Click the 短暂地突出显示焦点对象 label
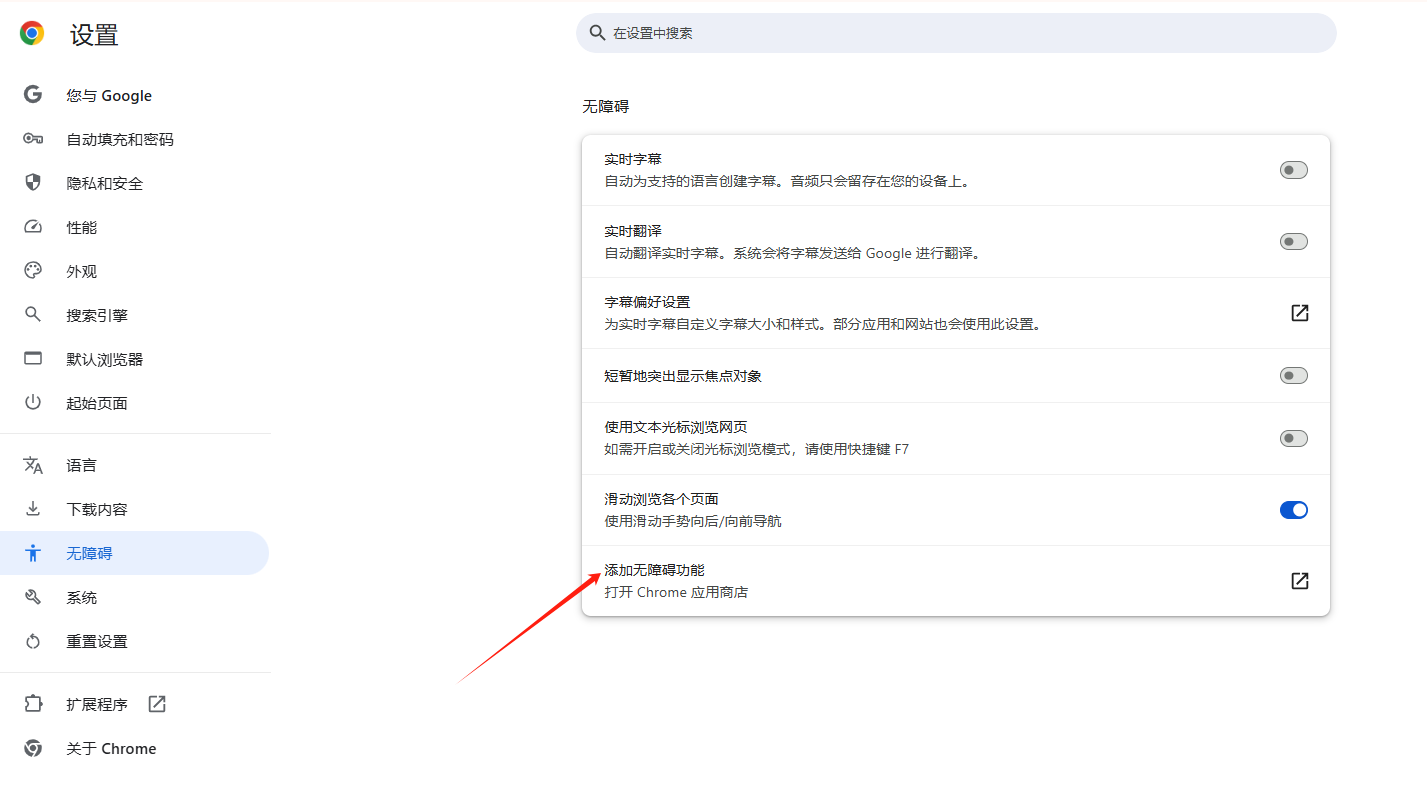This screenshot has height=809, width=1427. pos(683,376)
